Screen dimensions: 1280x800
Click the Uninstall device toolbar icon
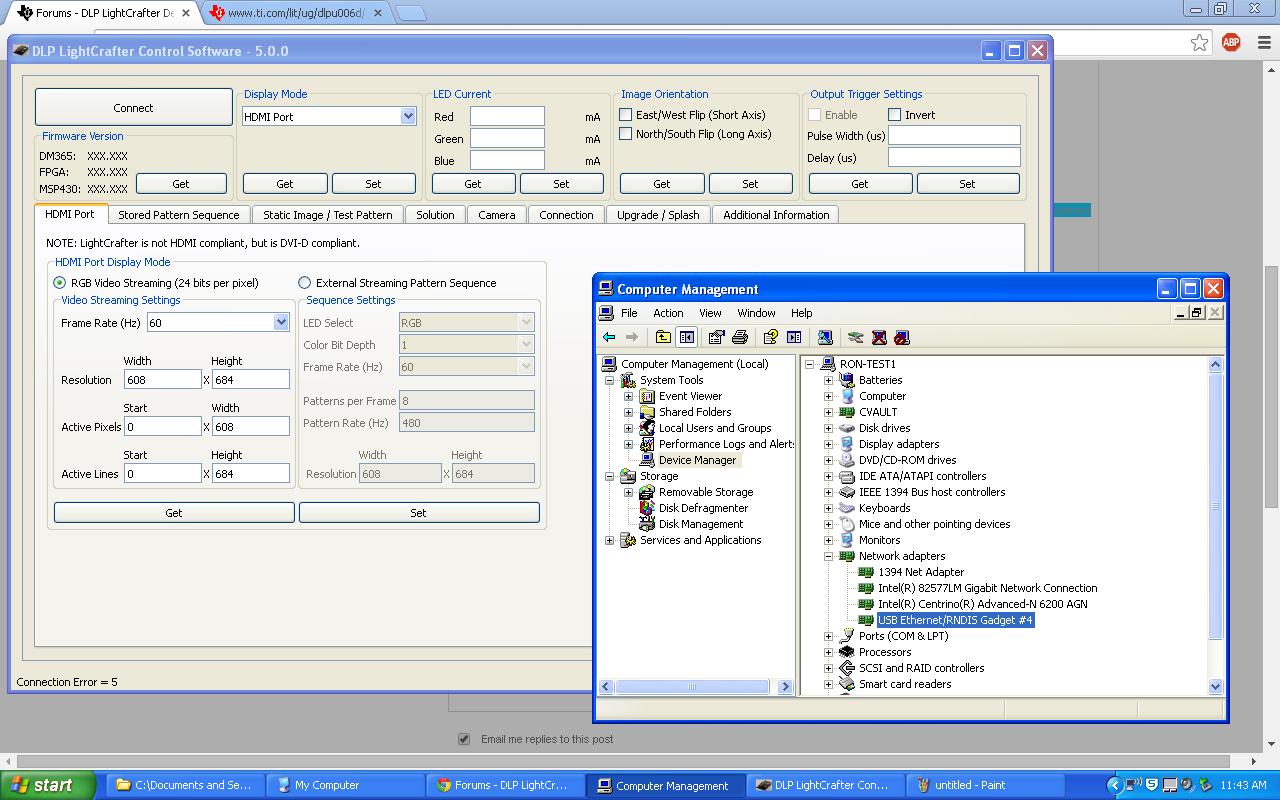click(879, 337)
